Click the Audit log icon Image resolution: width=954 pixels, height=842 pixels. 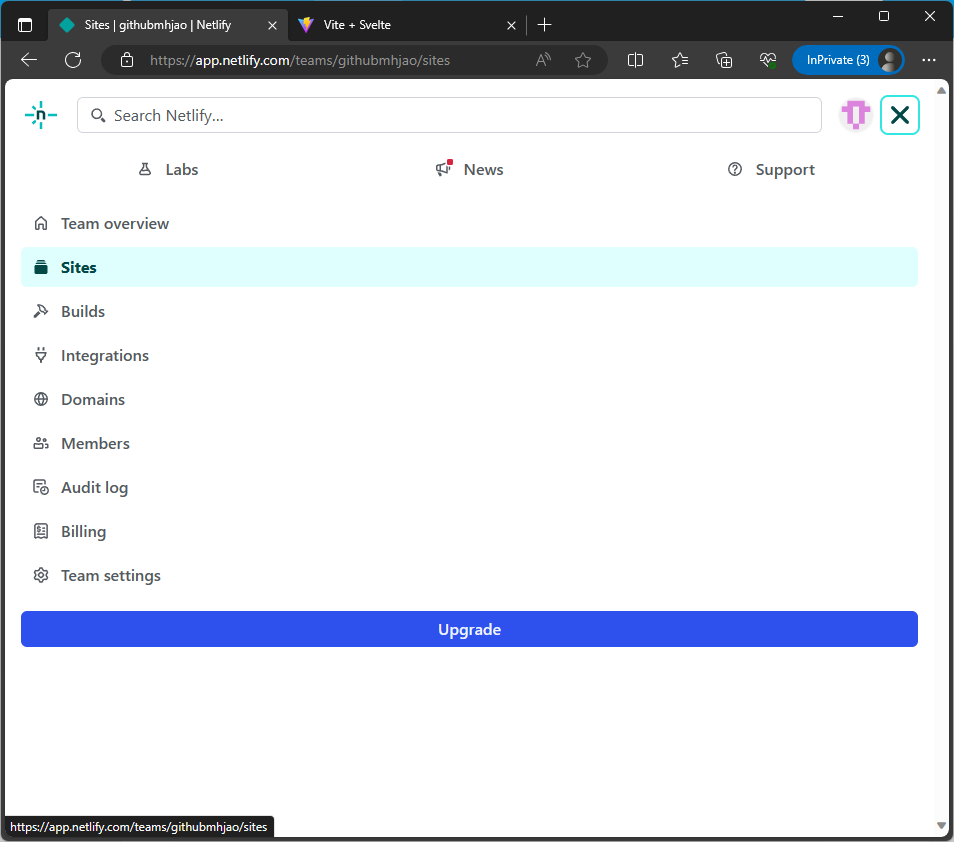41,487
